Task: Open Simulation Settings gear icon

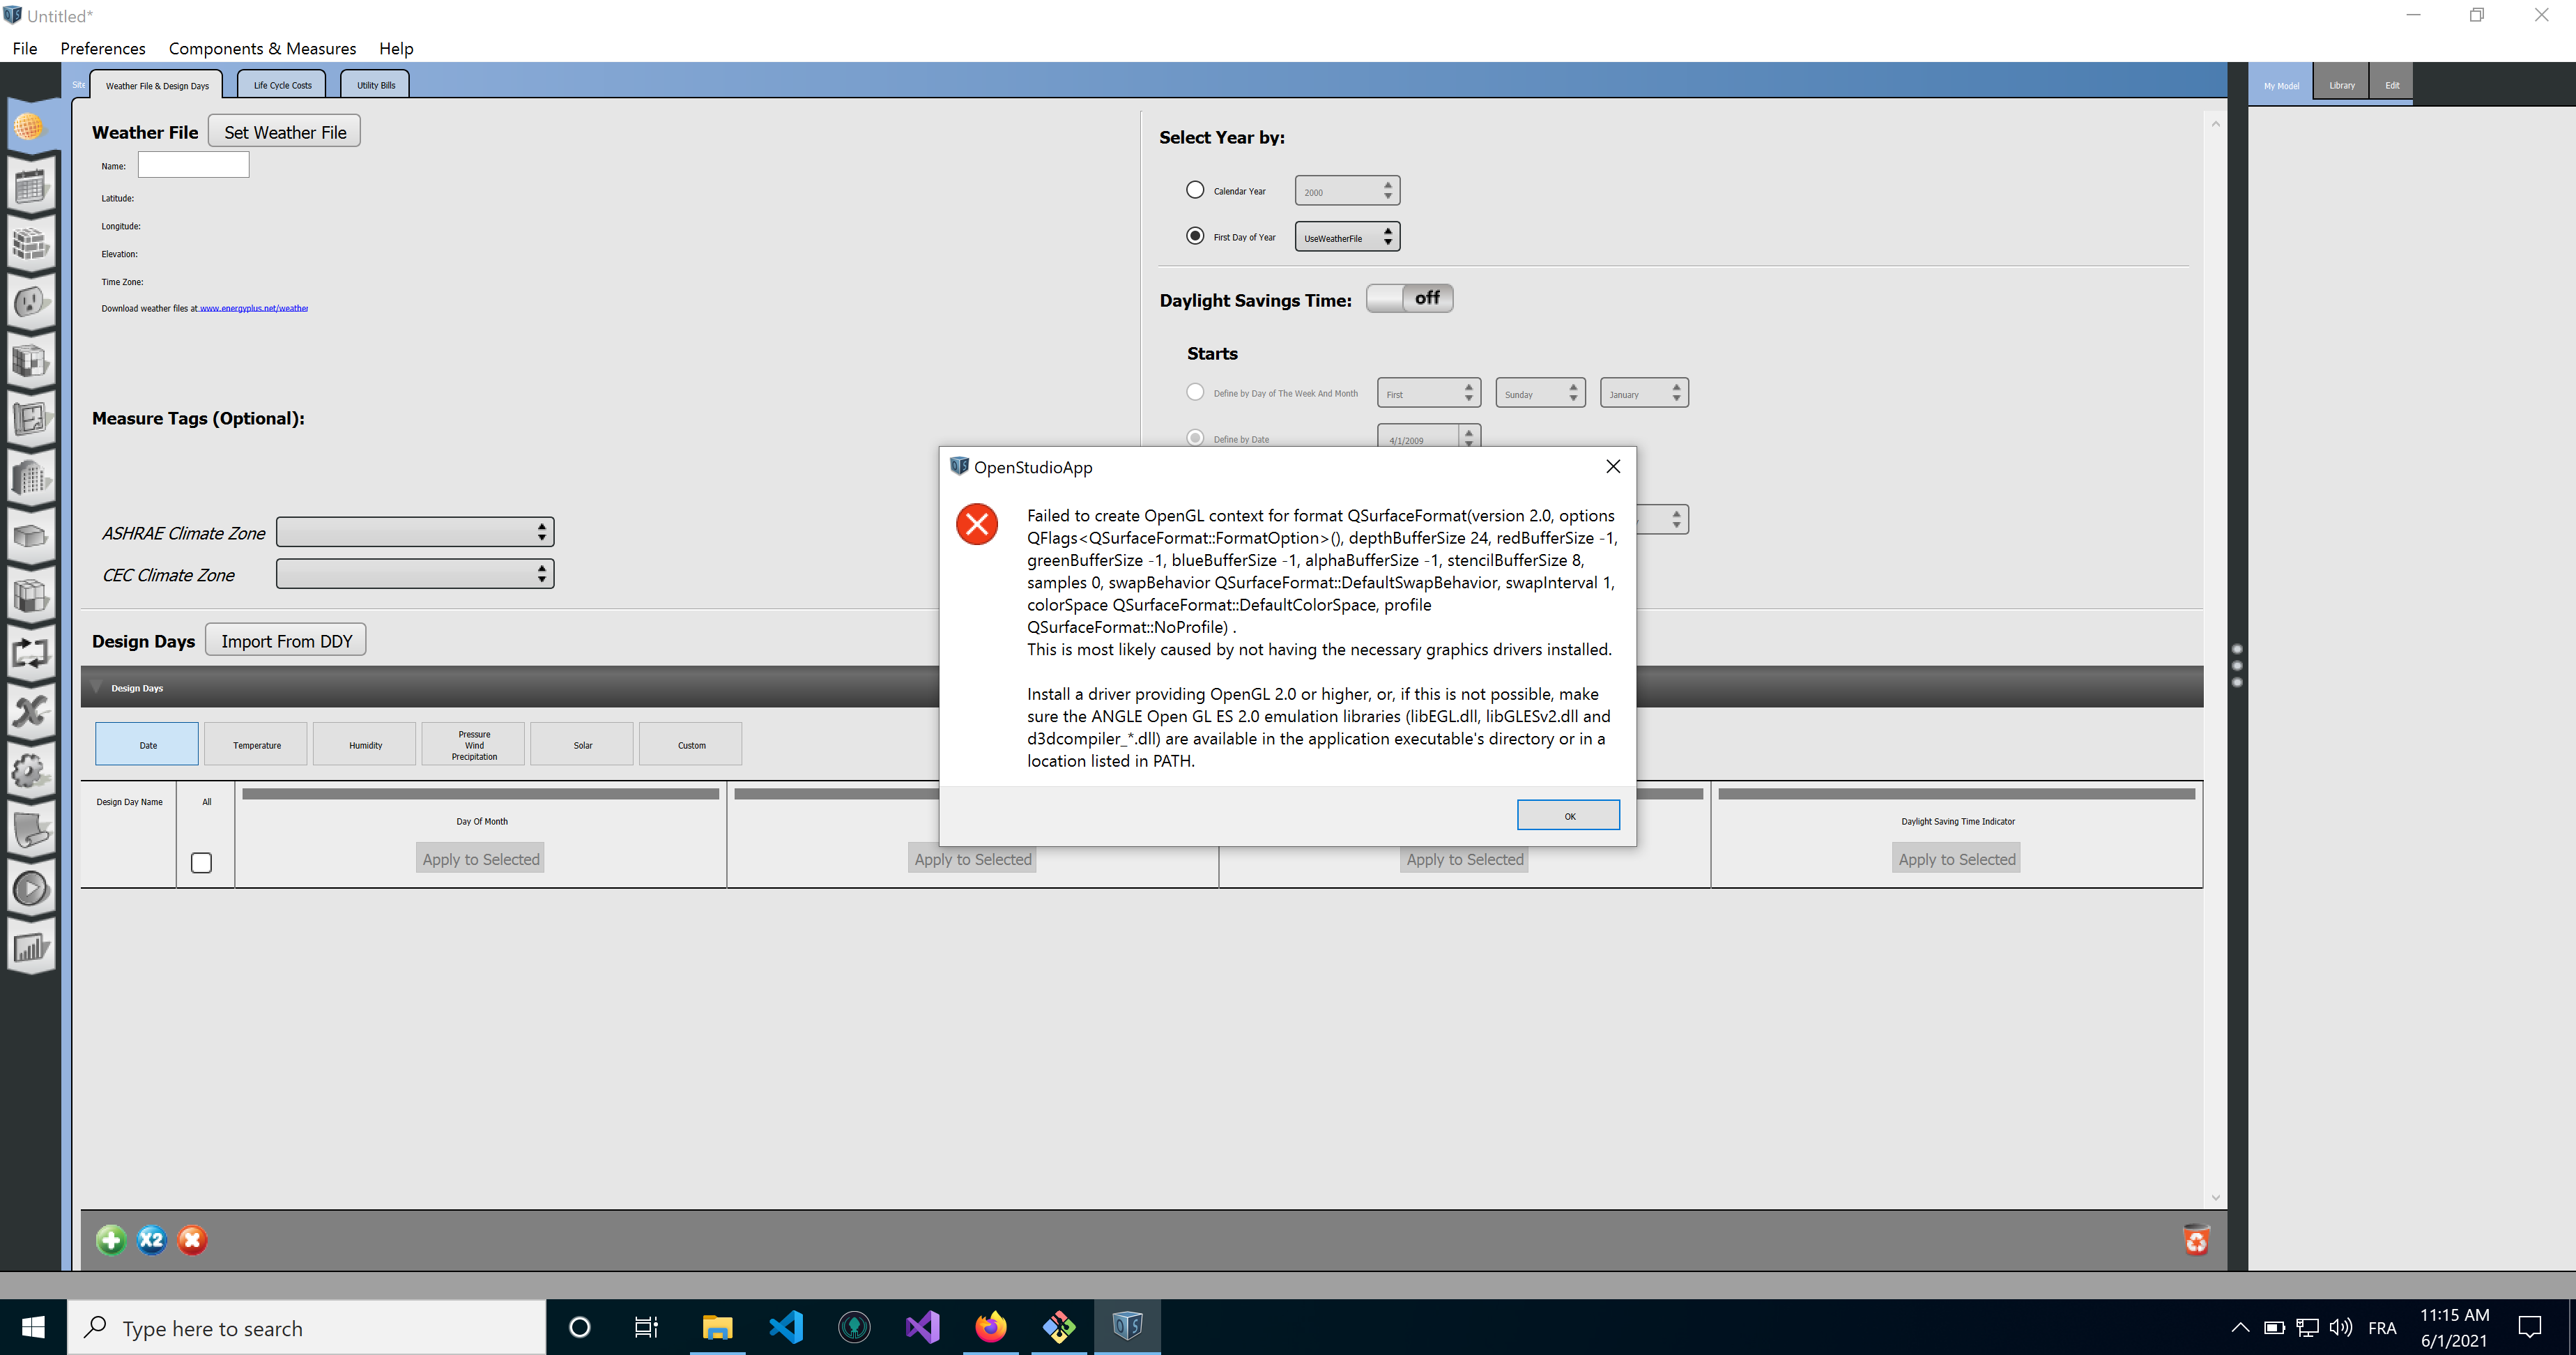Action: (x=31, y=771)
